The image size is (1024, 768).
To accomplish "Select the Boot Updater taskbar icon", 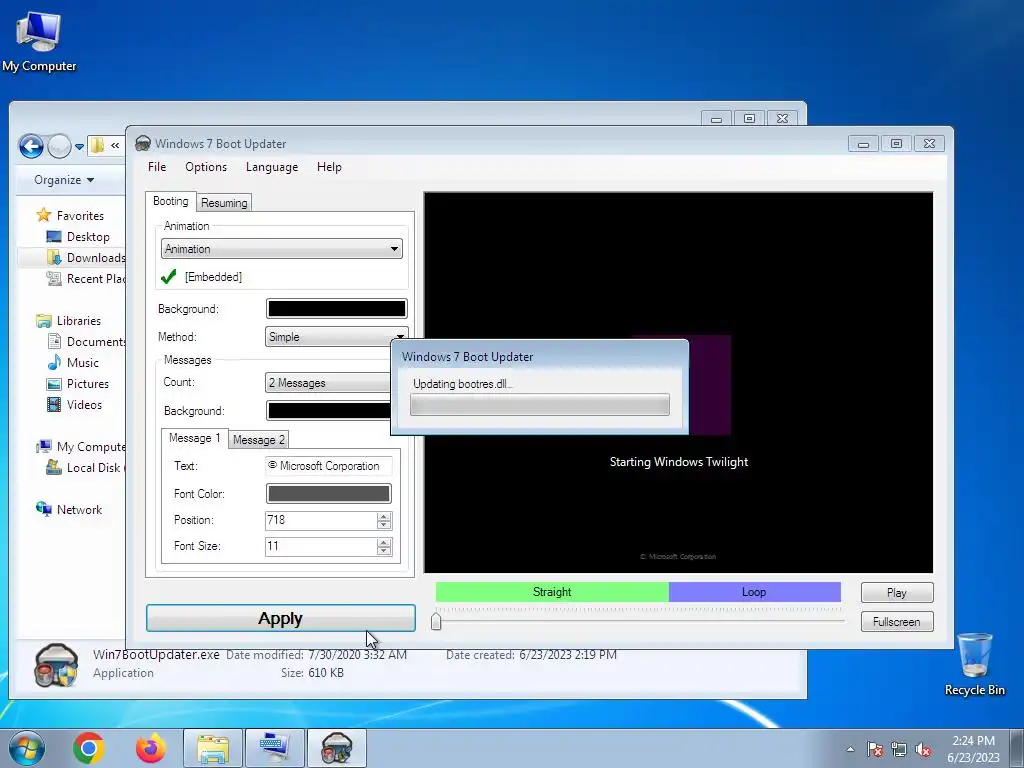I will 336,748.
